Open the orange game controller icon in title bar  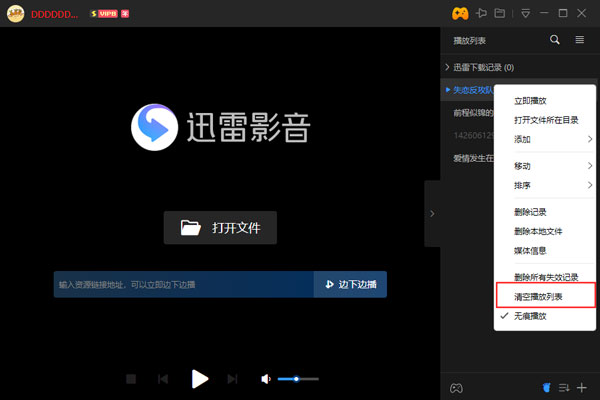[x=460, y=14]
